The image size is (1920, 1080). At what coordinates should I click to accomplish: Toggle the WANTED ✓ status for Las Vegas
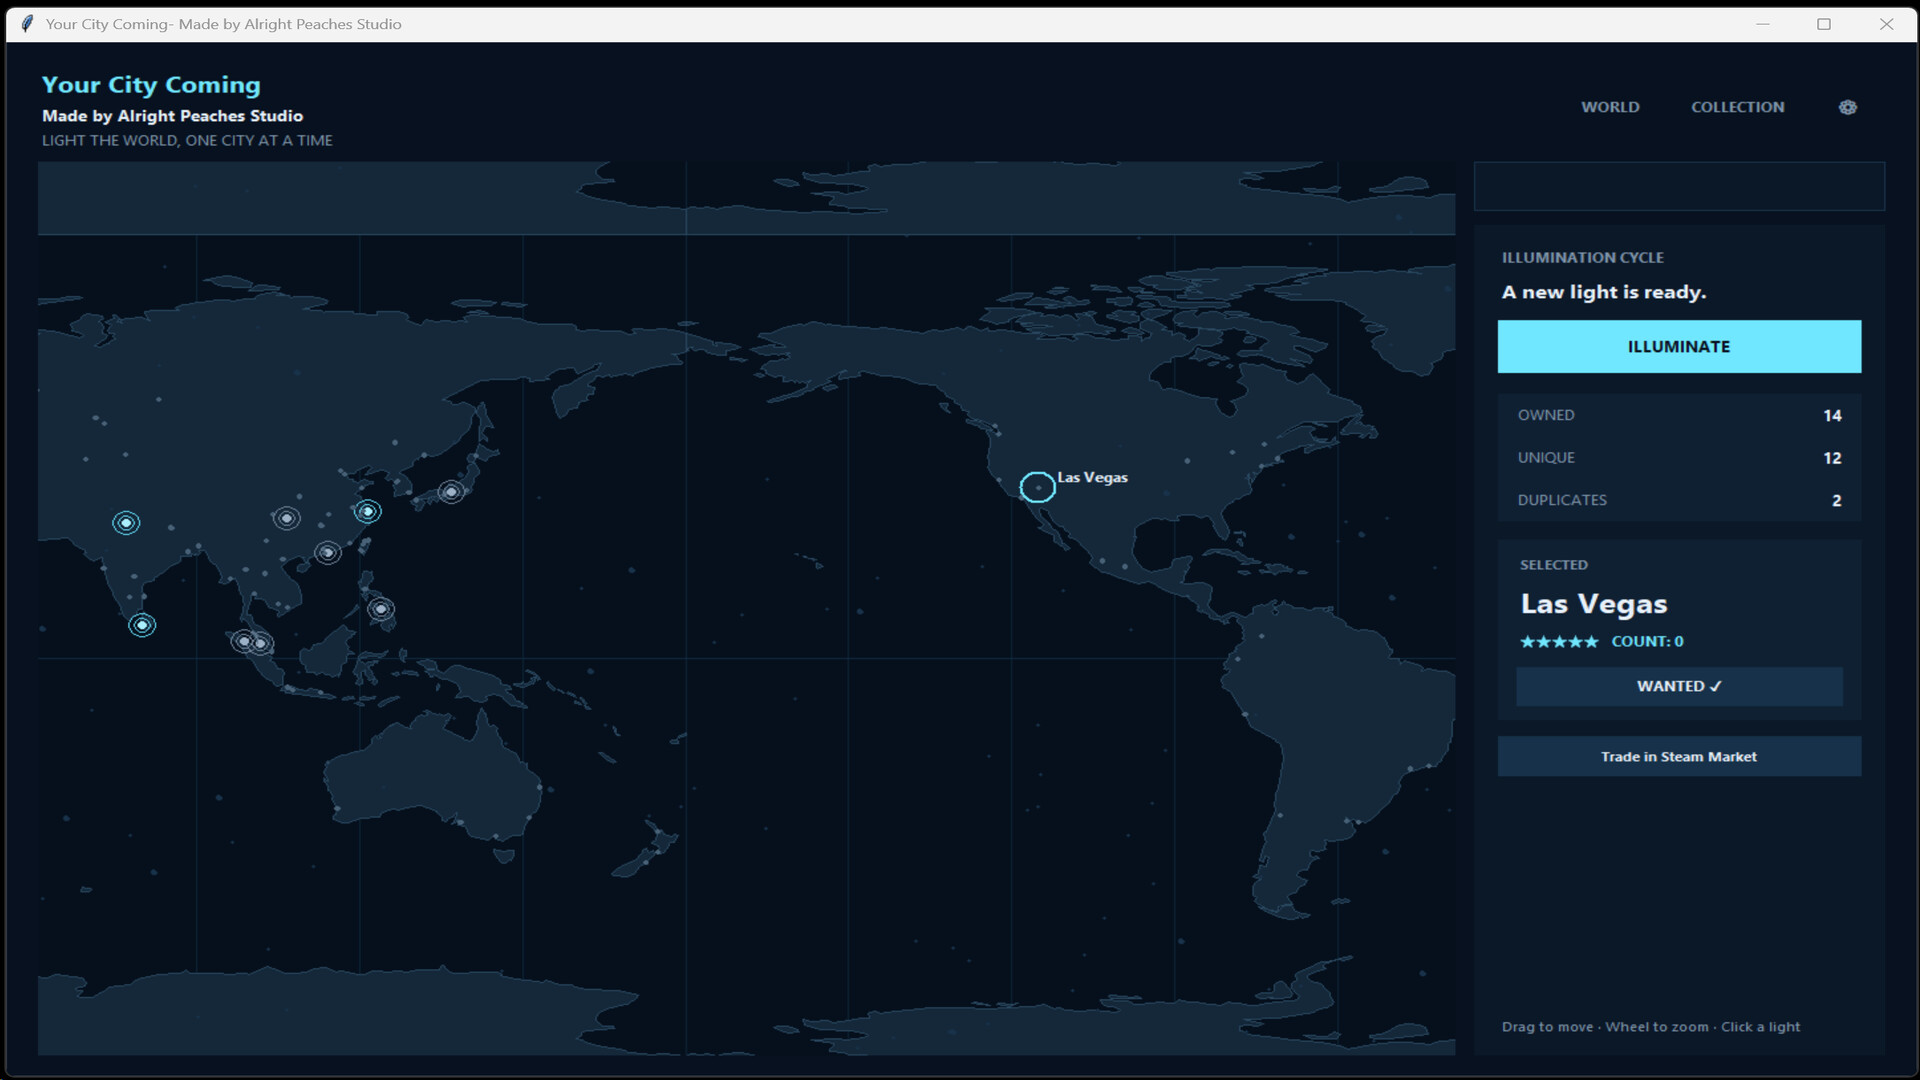point(1679,686)
